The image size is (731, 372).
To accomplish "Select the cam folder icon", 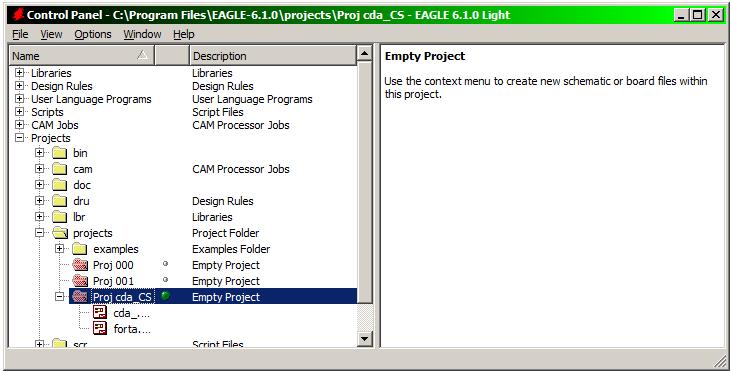I will (60, 169).
